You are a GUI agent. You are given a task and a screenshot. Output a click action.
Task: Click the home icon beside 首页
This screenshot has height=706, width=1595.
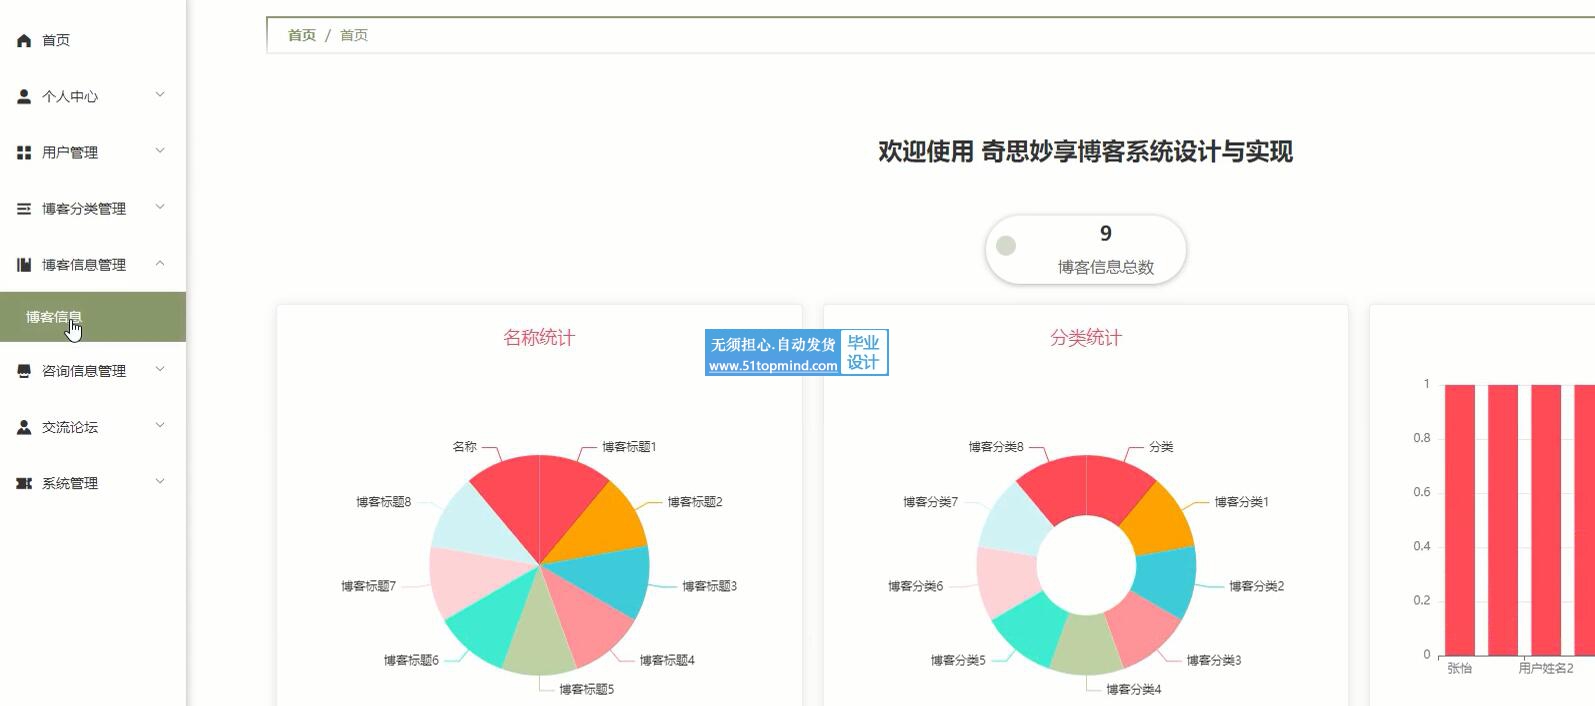pos(24,40)
